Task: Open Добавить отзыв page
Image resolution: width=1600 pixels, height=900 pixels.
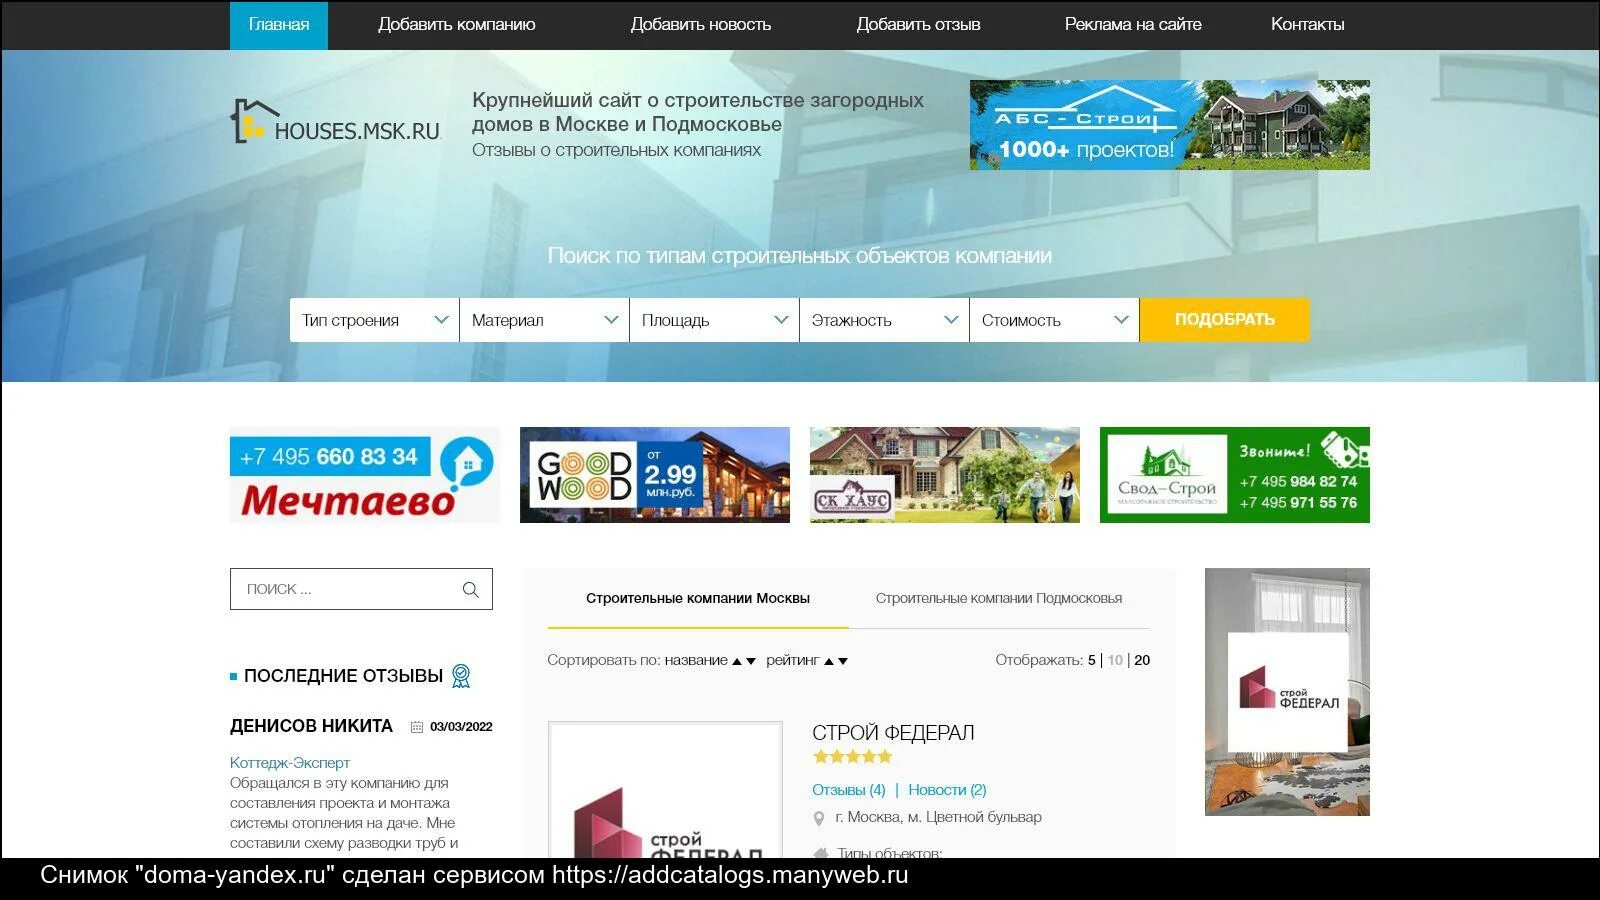Action: (x=918, y=24)
